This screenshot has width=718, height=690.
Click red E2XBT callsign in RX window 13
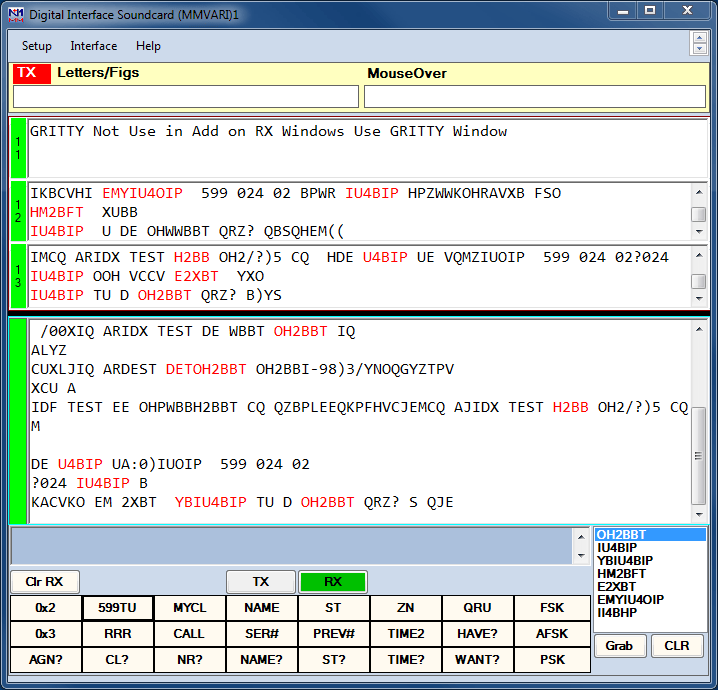click(196, 277)
